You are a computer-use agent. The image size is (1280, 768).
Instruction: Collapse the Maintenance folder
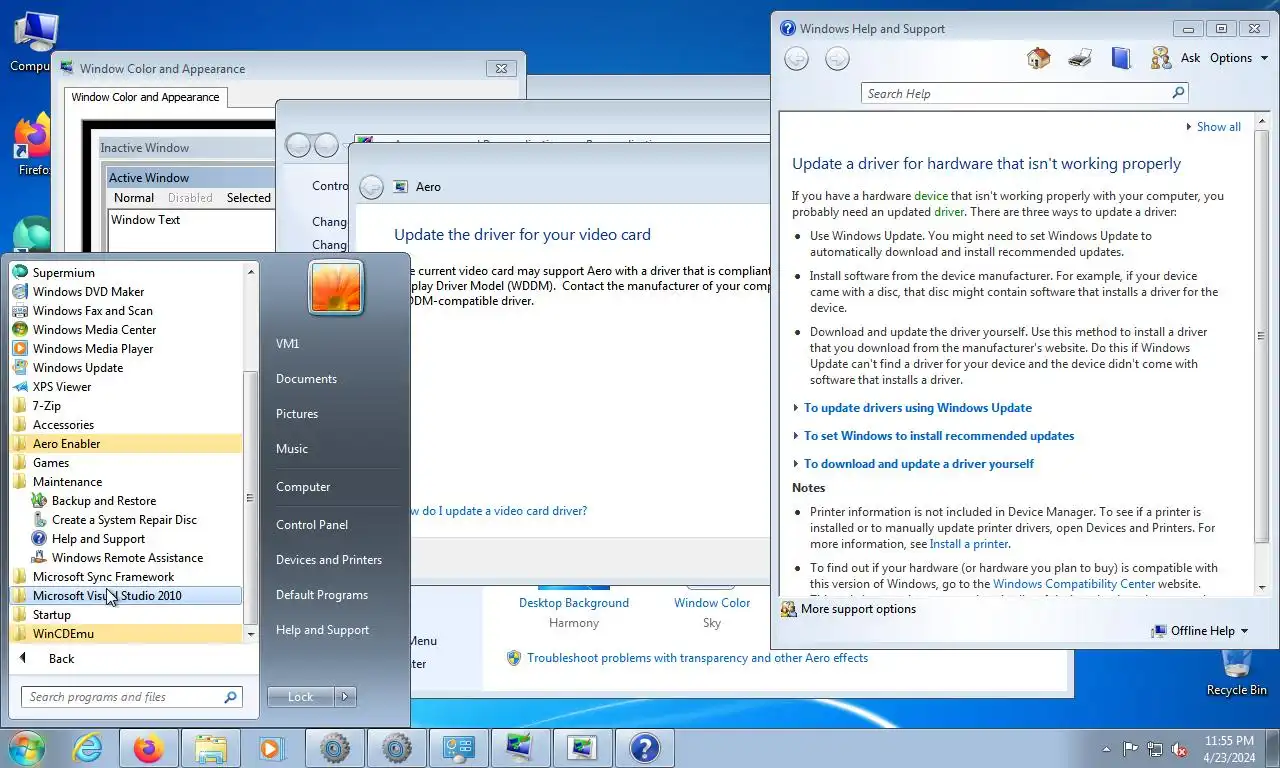126,481
